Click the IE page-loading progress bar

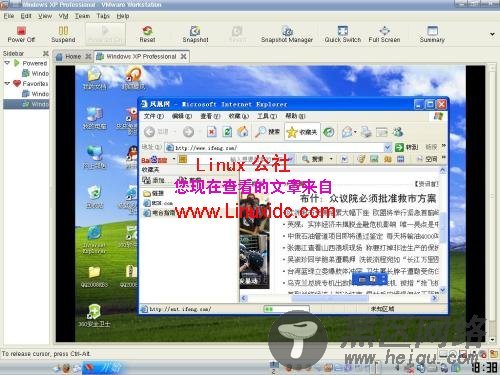tap(286, 309)
